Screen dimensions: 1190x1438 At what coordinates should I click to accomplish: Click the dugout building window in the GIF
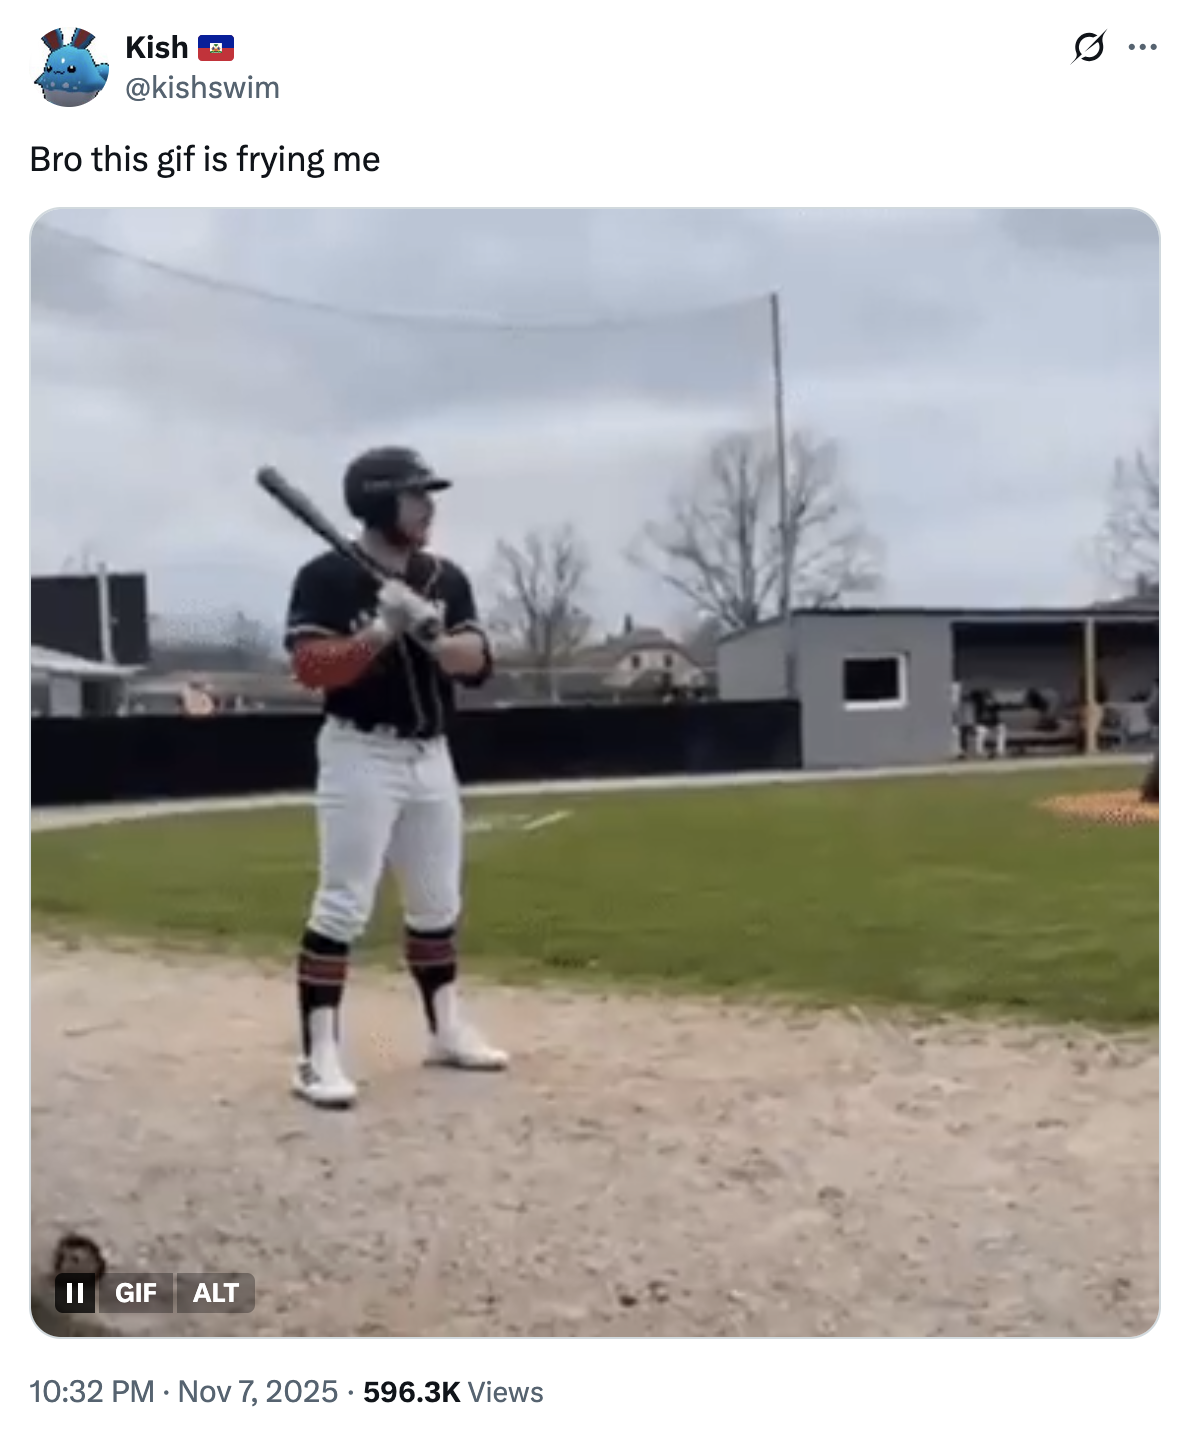[874, 680]
